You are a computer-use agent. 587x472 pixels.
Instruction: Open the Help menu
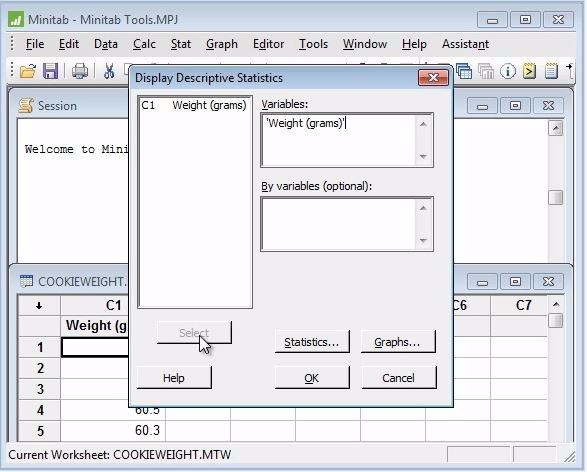pos(414,44)
